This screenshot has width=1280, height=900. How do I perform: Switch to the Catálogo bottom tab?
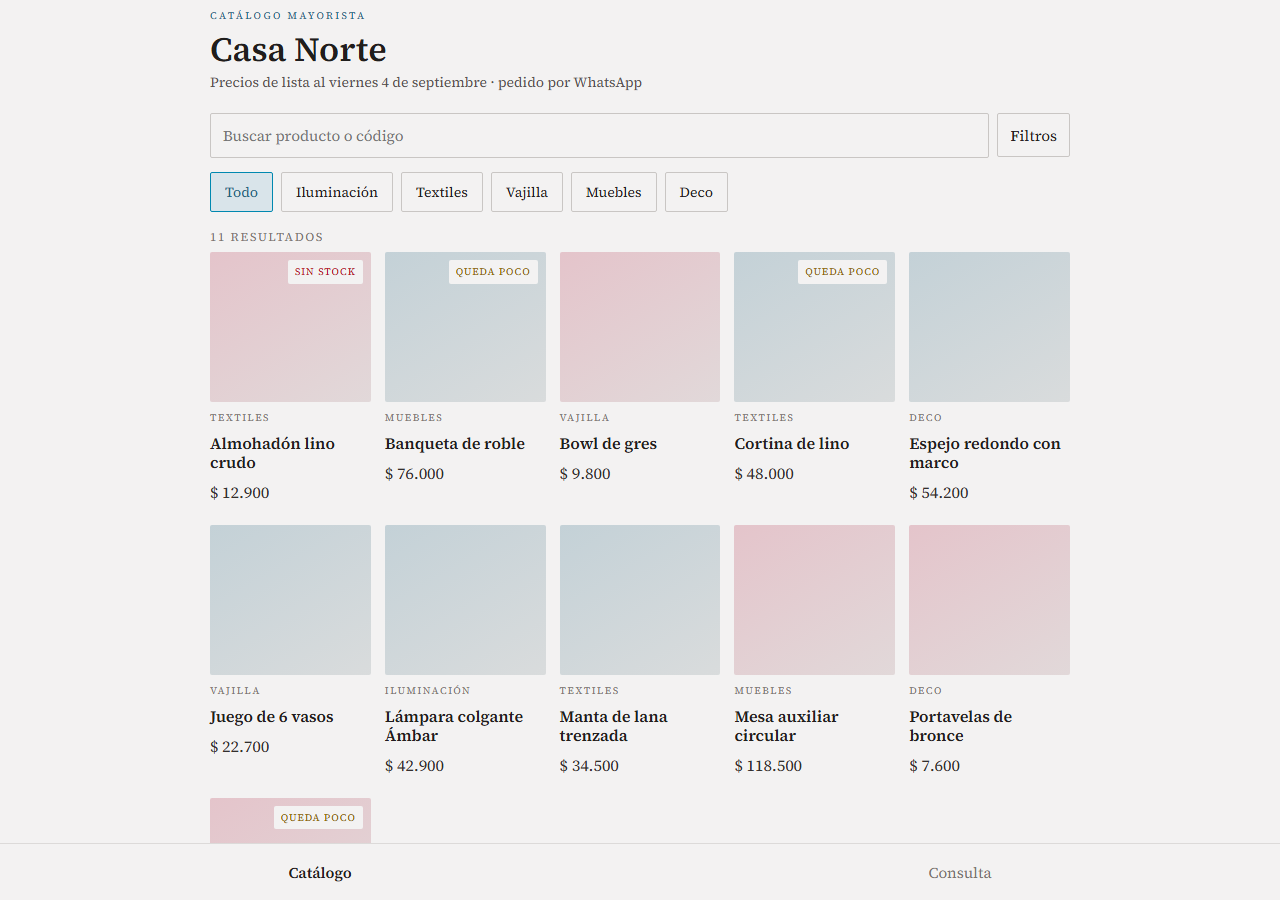tap(320, 873)
